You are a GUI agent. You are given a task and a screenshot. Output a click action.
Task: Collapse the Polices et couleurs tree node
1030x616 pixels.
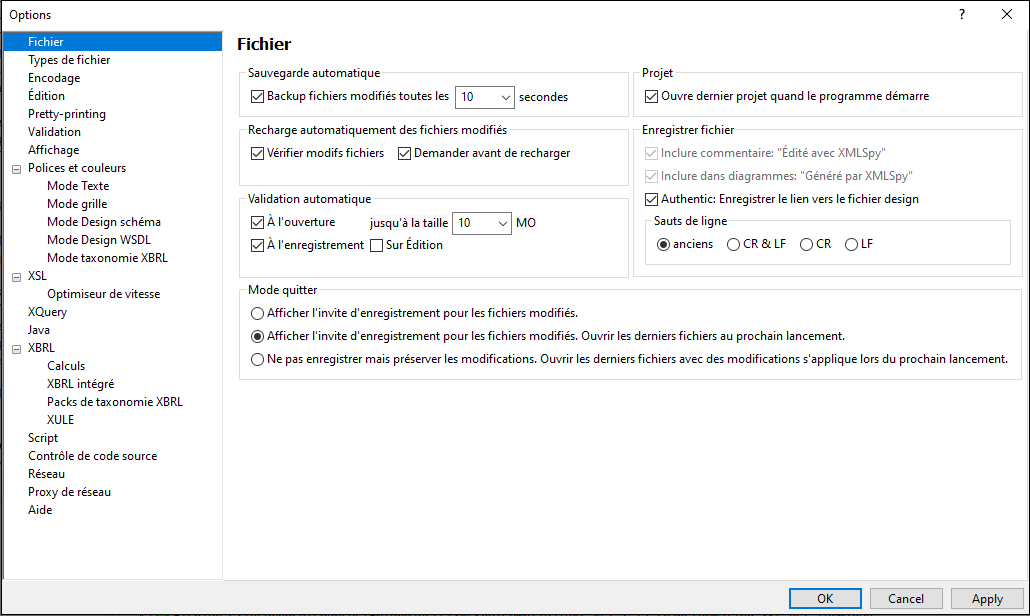click(16, 168)
